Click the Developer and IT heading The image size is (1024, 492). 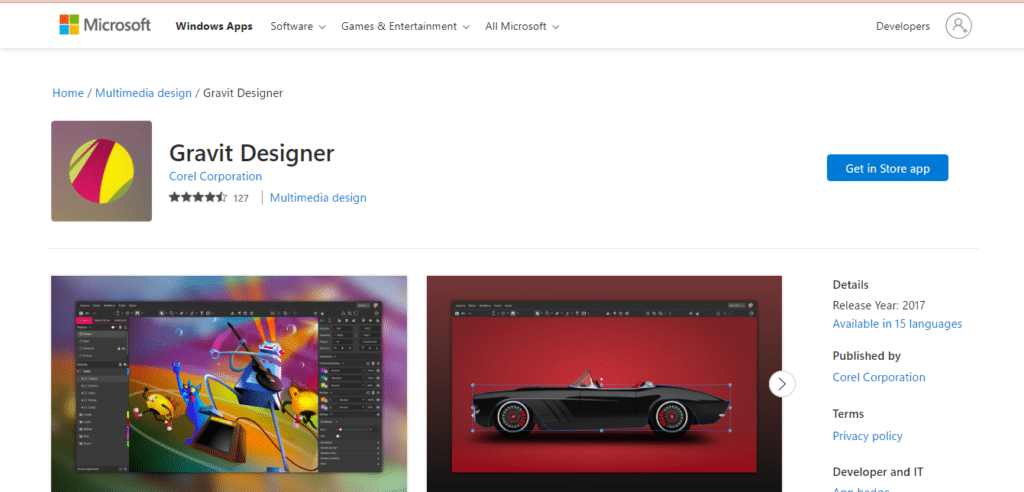[x=878, y=472]
